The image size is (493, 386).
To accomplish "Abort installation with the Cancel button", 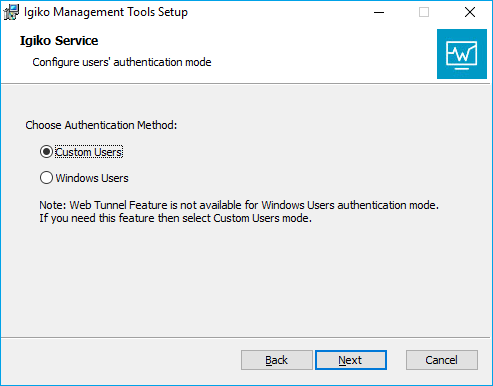I will pos(442,360).
